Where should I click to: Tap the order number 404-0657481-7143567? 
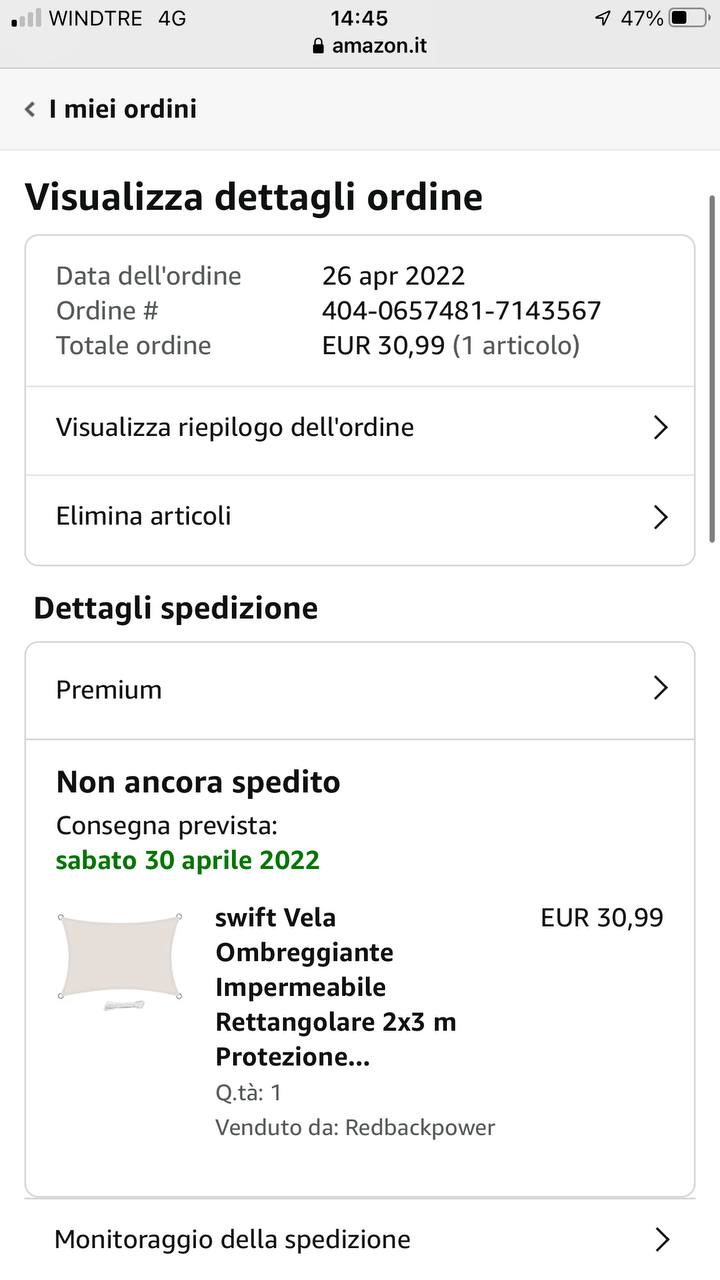461,311
